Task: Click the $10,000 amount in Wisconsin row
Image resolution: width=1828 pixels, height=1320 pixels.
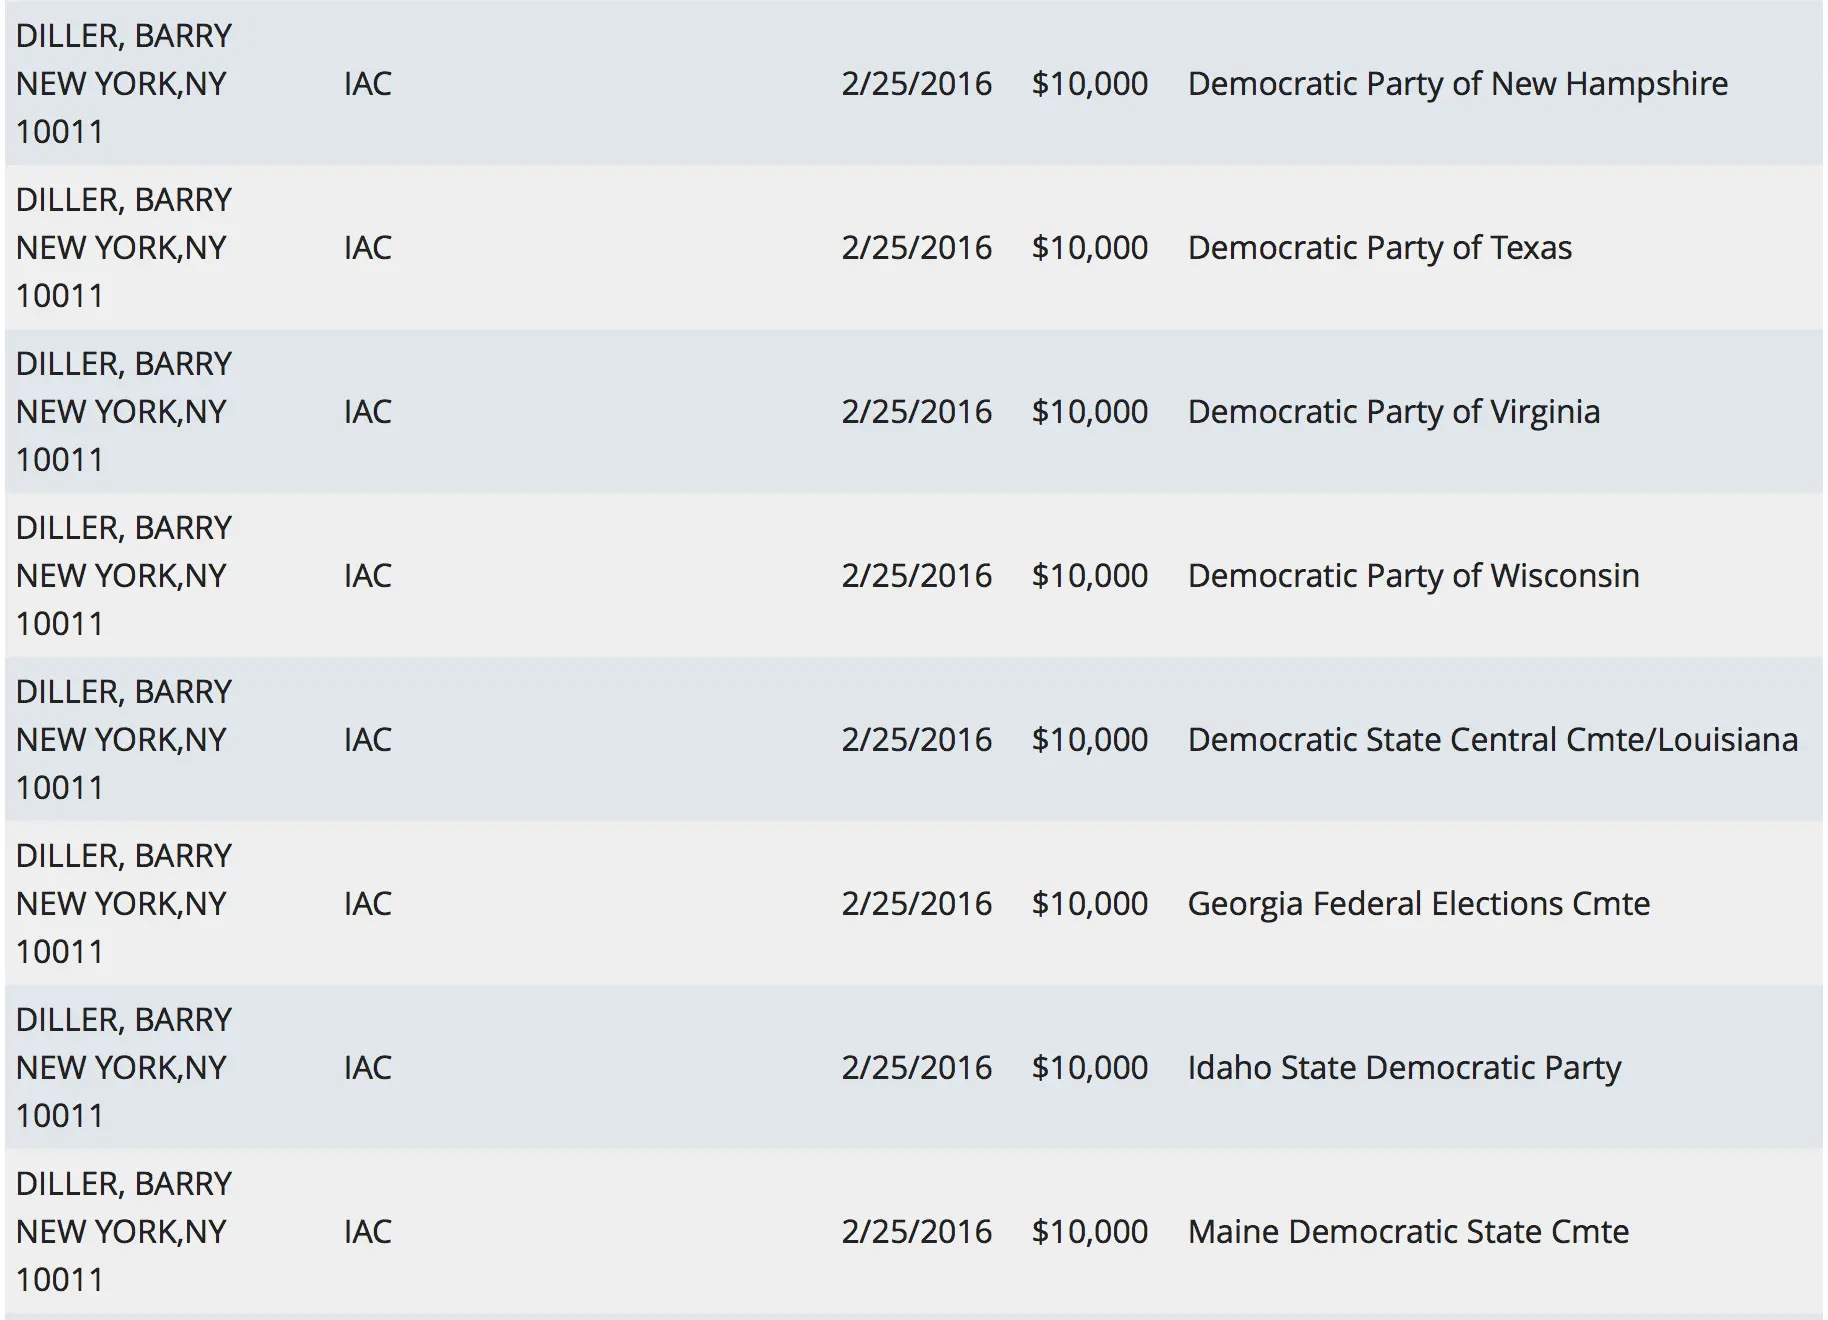Action: coord(1089,576)
